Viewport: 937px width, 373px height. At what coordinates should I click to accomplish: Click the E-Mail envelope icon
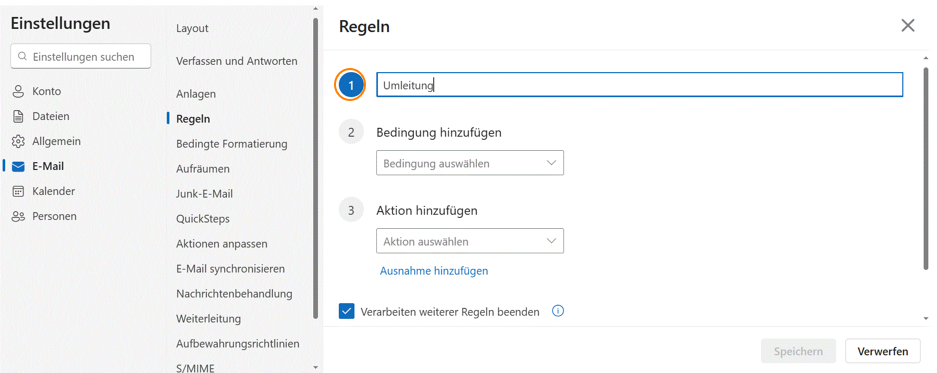19,167
